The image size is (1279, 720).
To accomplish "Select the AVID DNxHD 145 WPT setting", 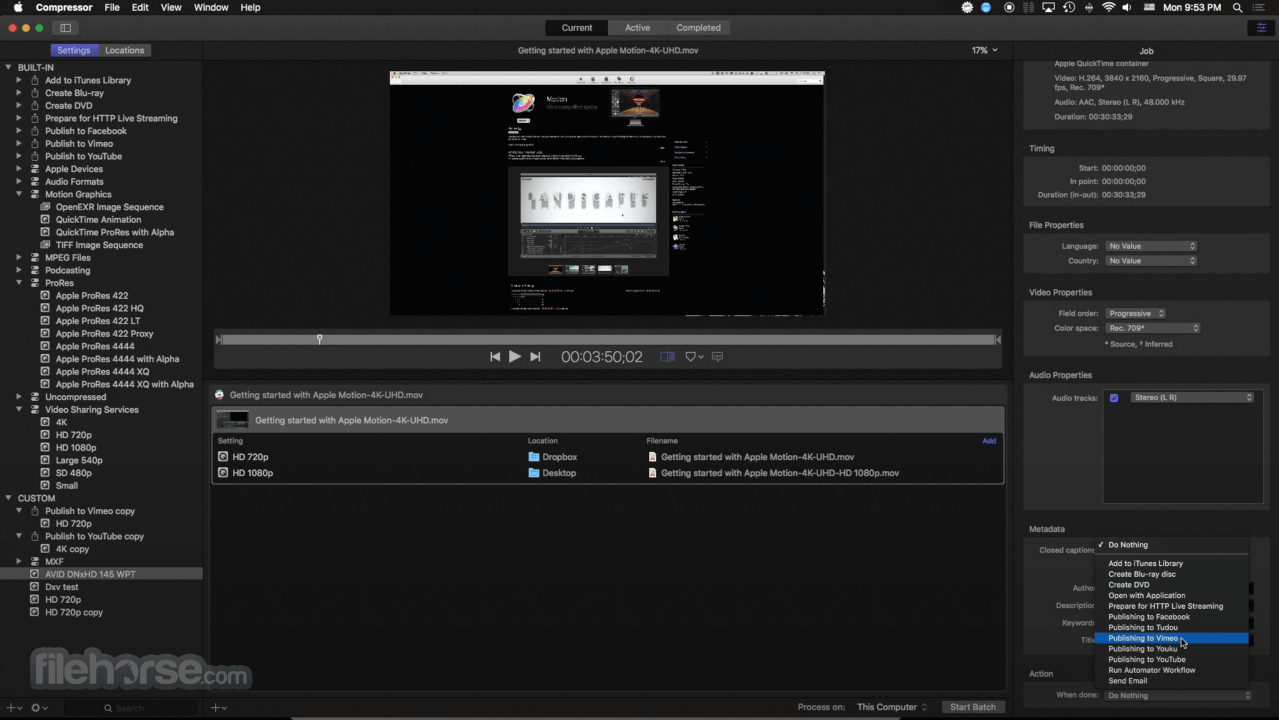I will (101, 574).
